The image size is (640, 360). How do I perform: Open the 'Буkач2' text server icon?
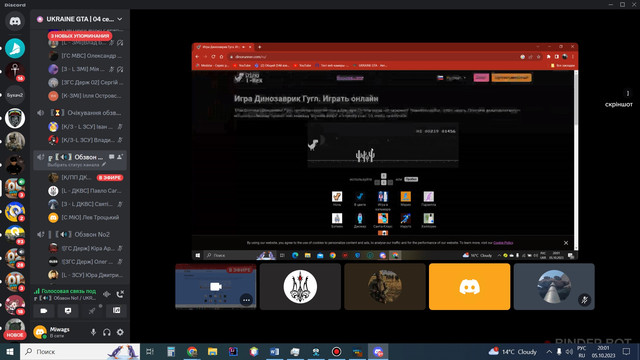[x=15, y=95]
